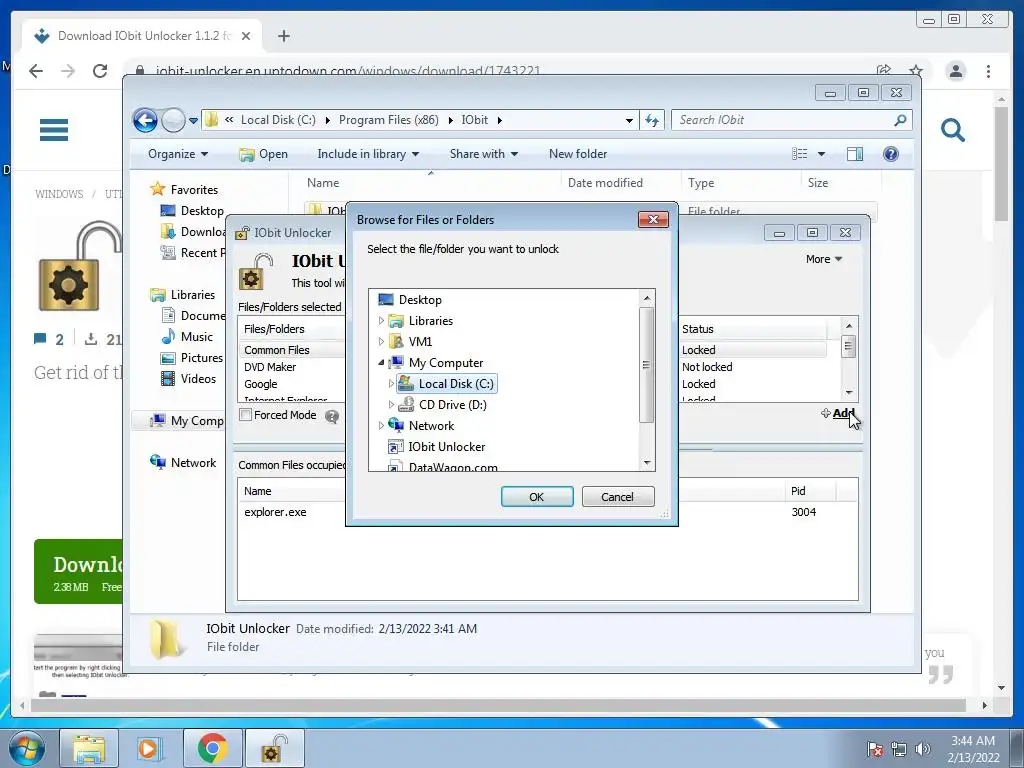Click Chrome's back button
This screenshot has width=1024, height=768.
36,71
